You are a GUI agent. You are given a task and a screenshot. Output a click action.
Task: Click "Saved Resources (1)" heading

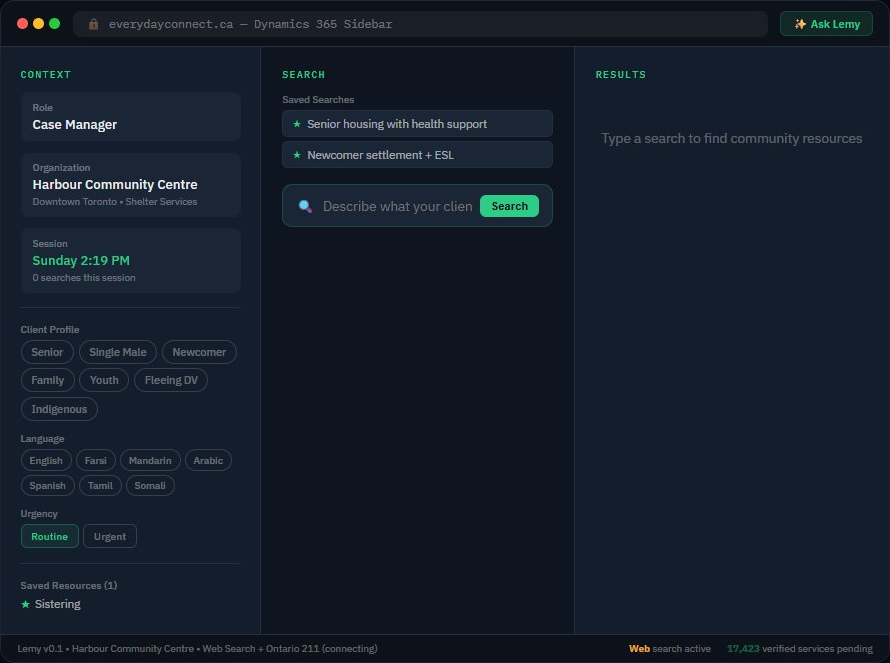click(x=69, y=585)
